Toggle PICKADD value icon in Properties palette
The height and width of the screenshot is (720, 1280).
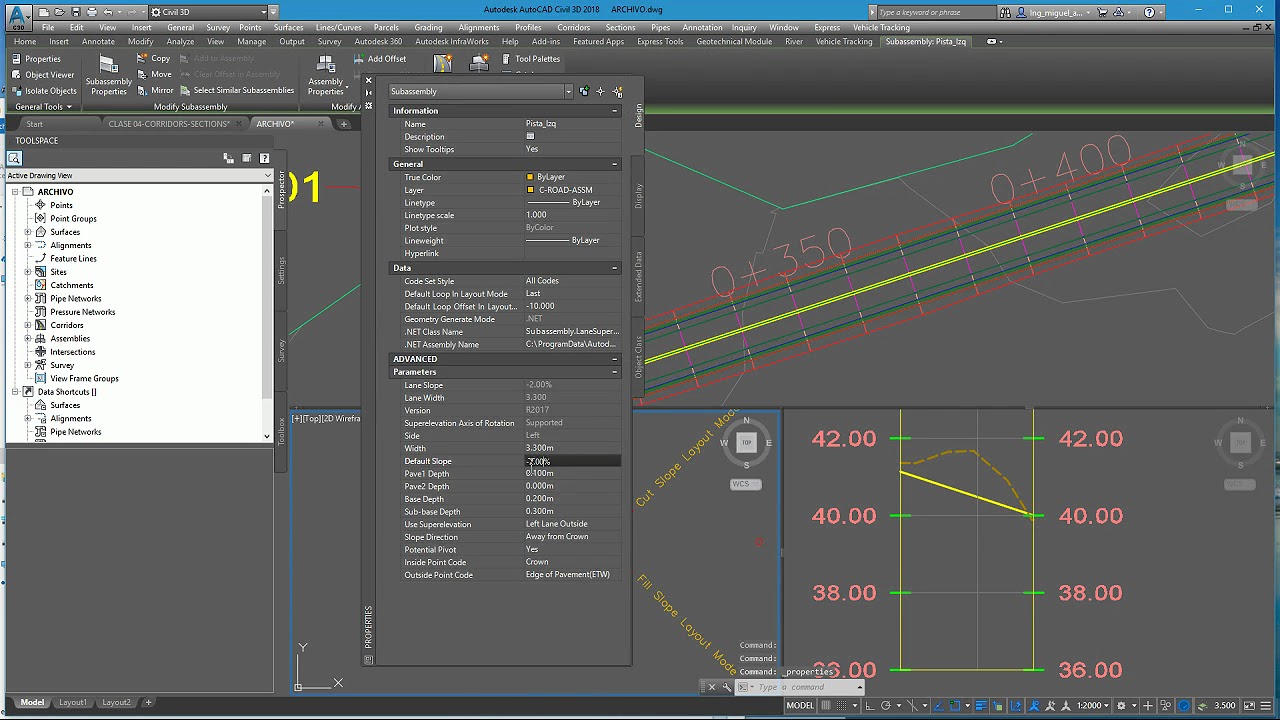tap(584, 91)
